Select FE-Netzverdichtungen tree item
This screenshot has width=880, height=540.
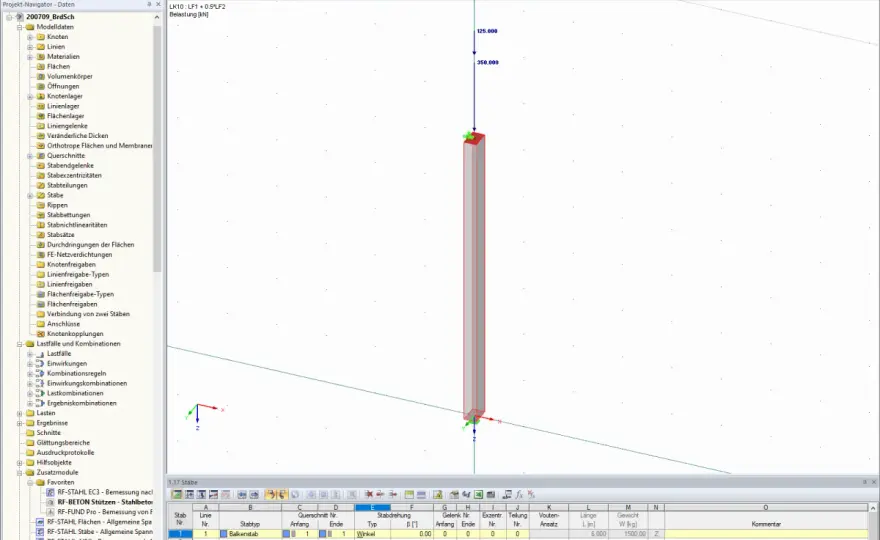(x=80, y=255)
